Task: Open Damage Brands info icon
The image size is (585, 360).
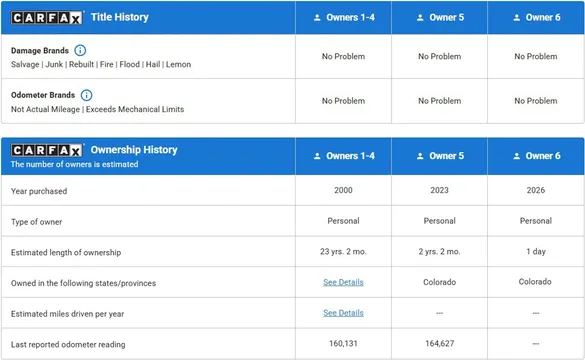Action: (x=80, y=50)
